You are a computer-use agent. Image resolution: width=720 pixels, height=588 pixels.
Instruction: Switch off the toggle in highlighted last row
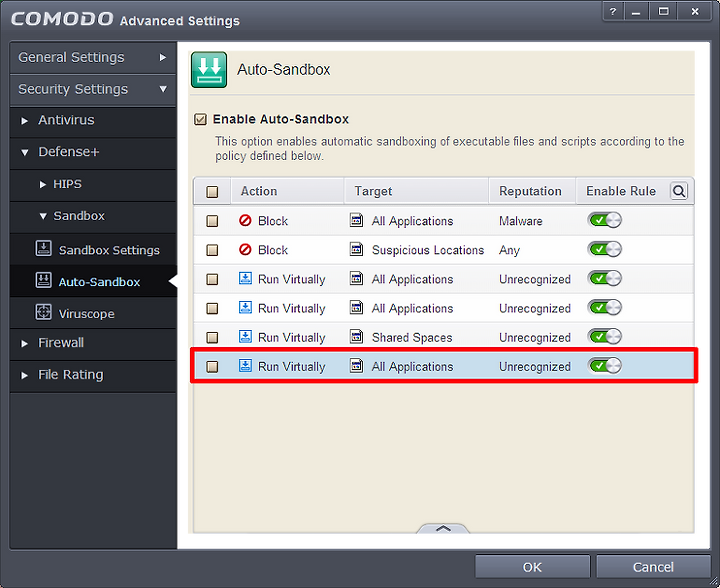coord(604,366)
